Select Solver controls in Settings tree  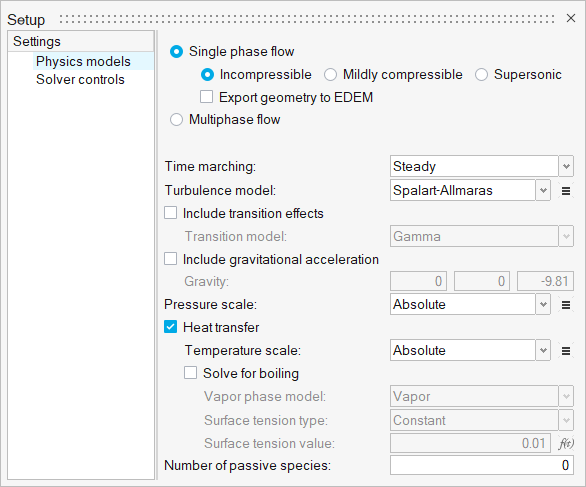coord(80,79)
